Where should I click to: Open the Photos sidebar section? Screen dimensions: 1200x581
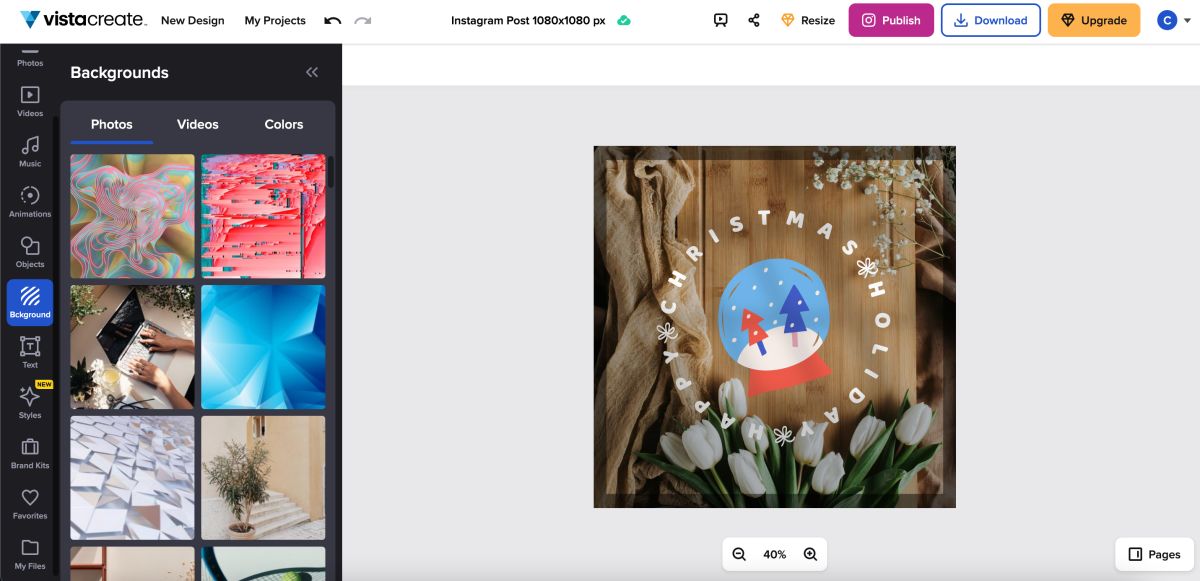pos(30,58)
